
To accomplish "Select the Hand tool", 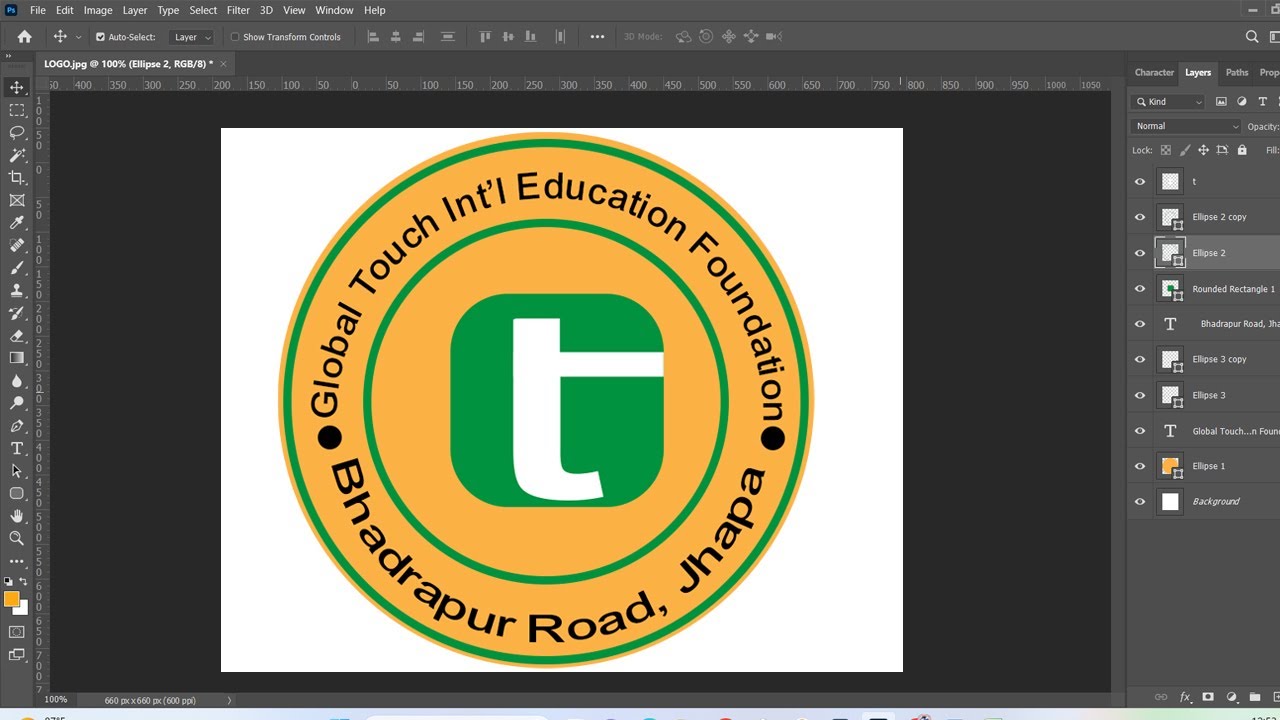I will coord(17,516).
